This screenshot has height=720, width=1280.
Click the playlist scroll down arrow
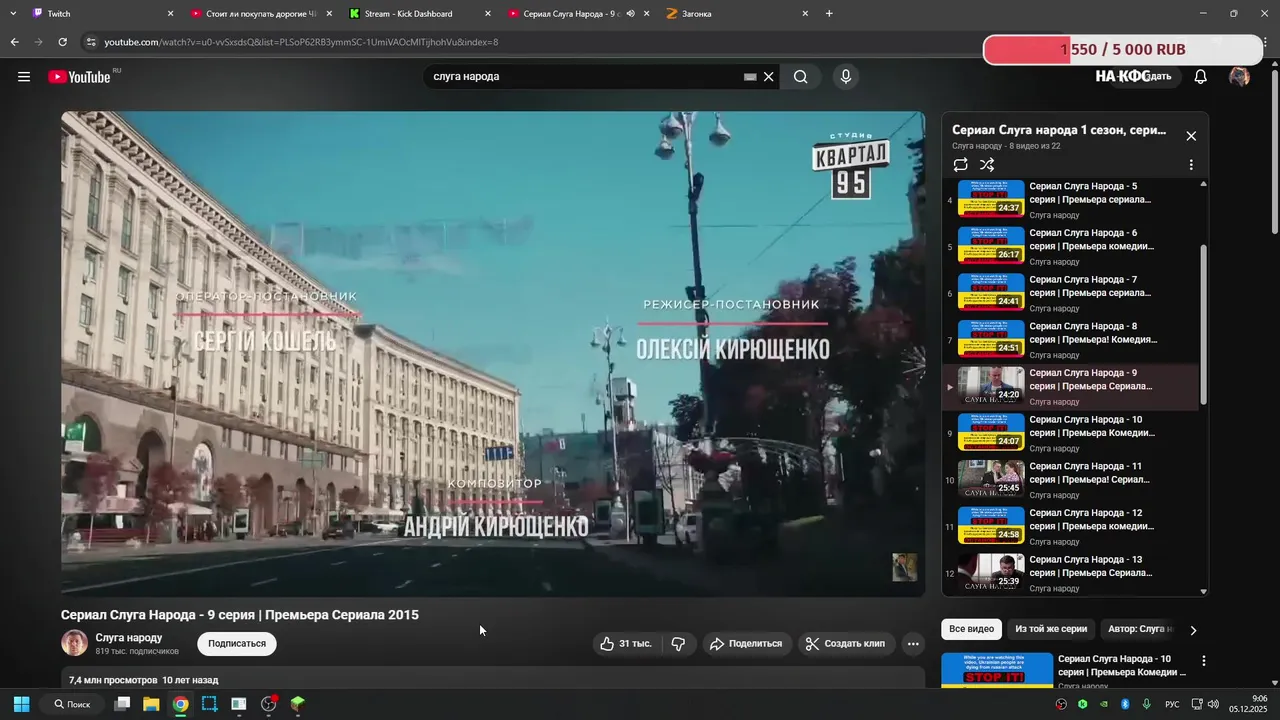[x=1204, y=591]
